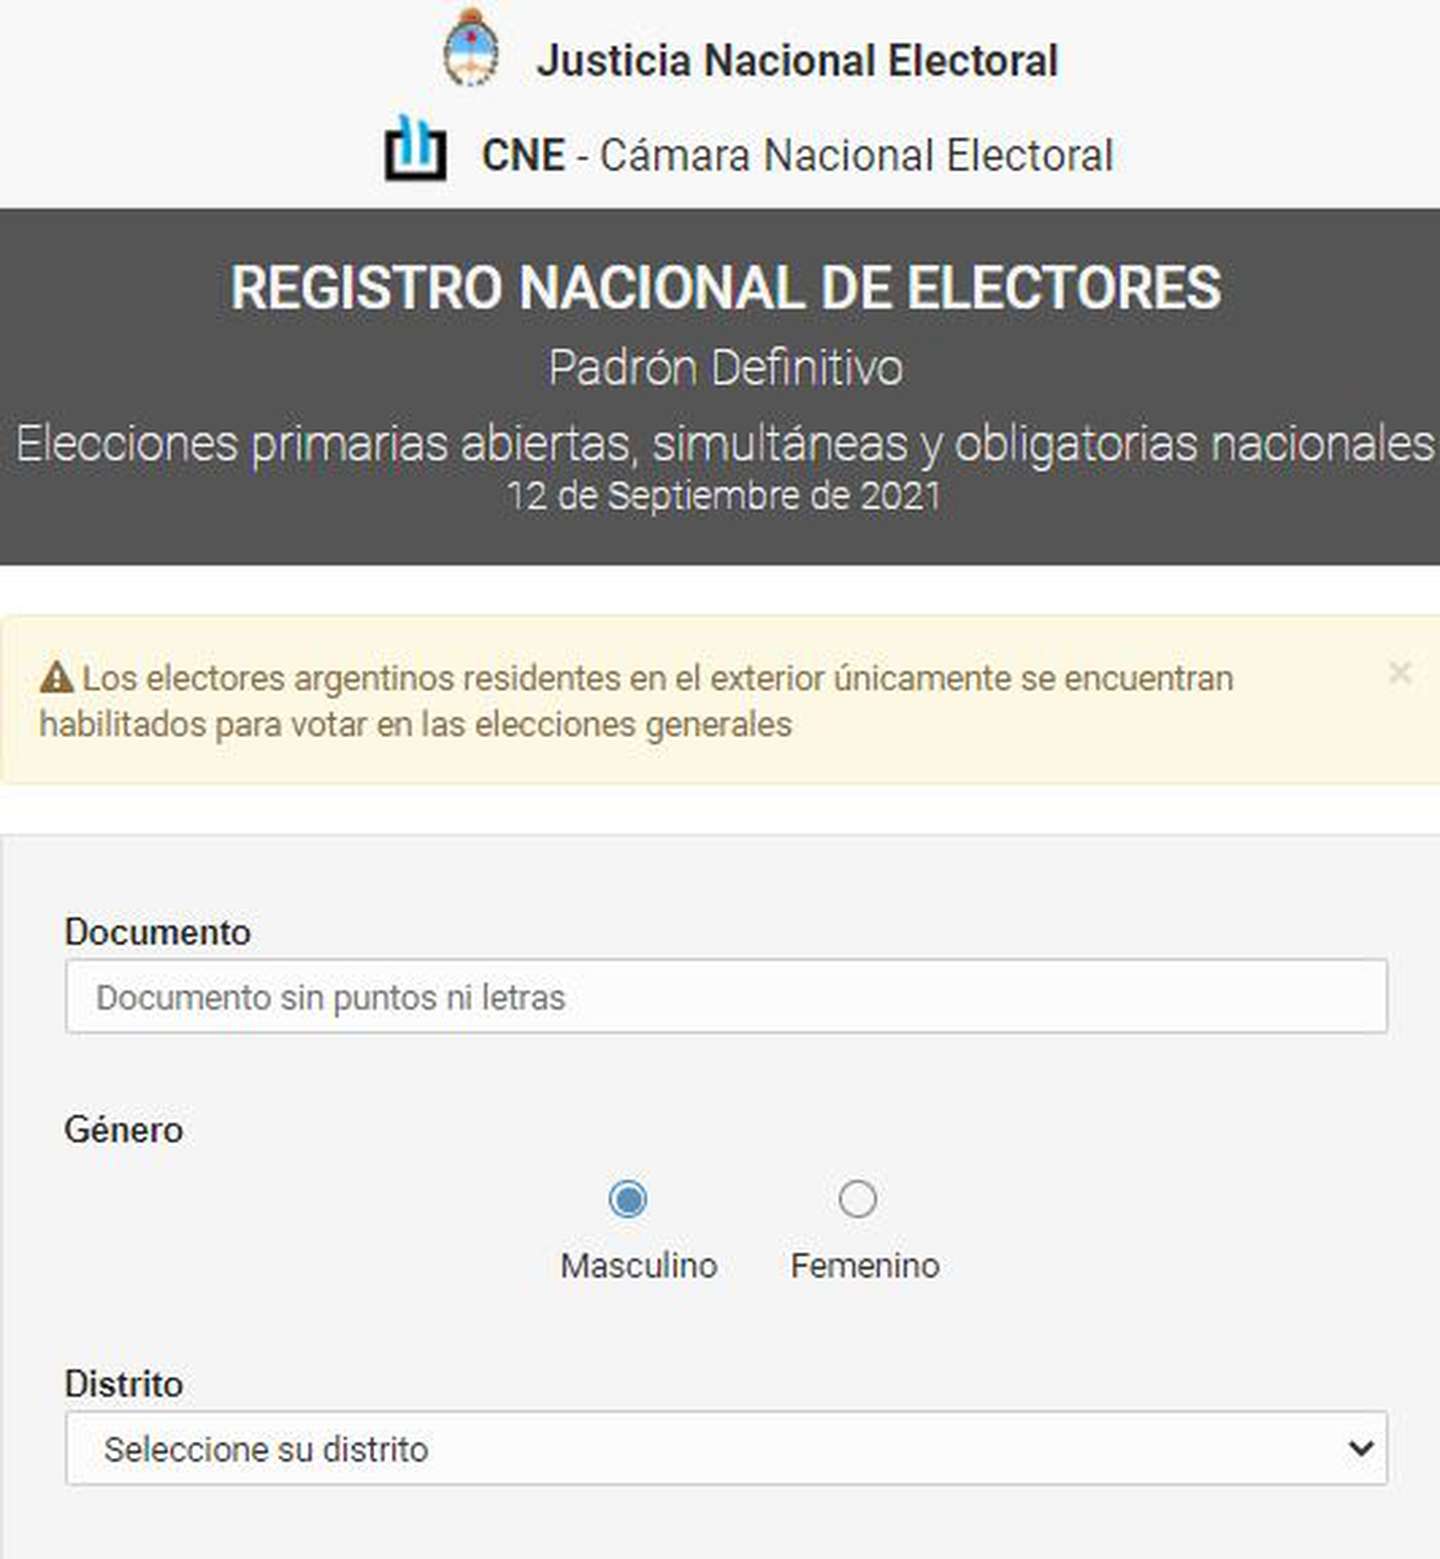Click the CNE logo icon
1440x1559 pixels.
[x=415, y=148]
